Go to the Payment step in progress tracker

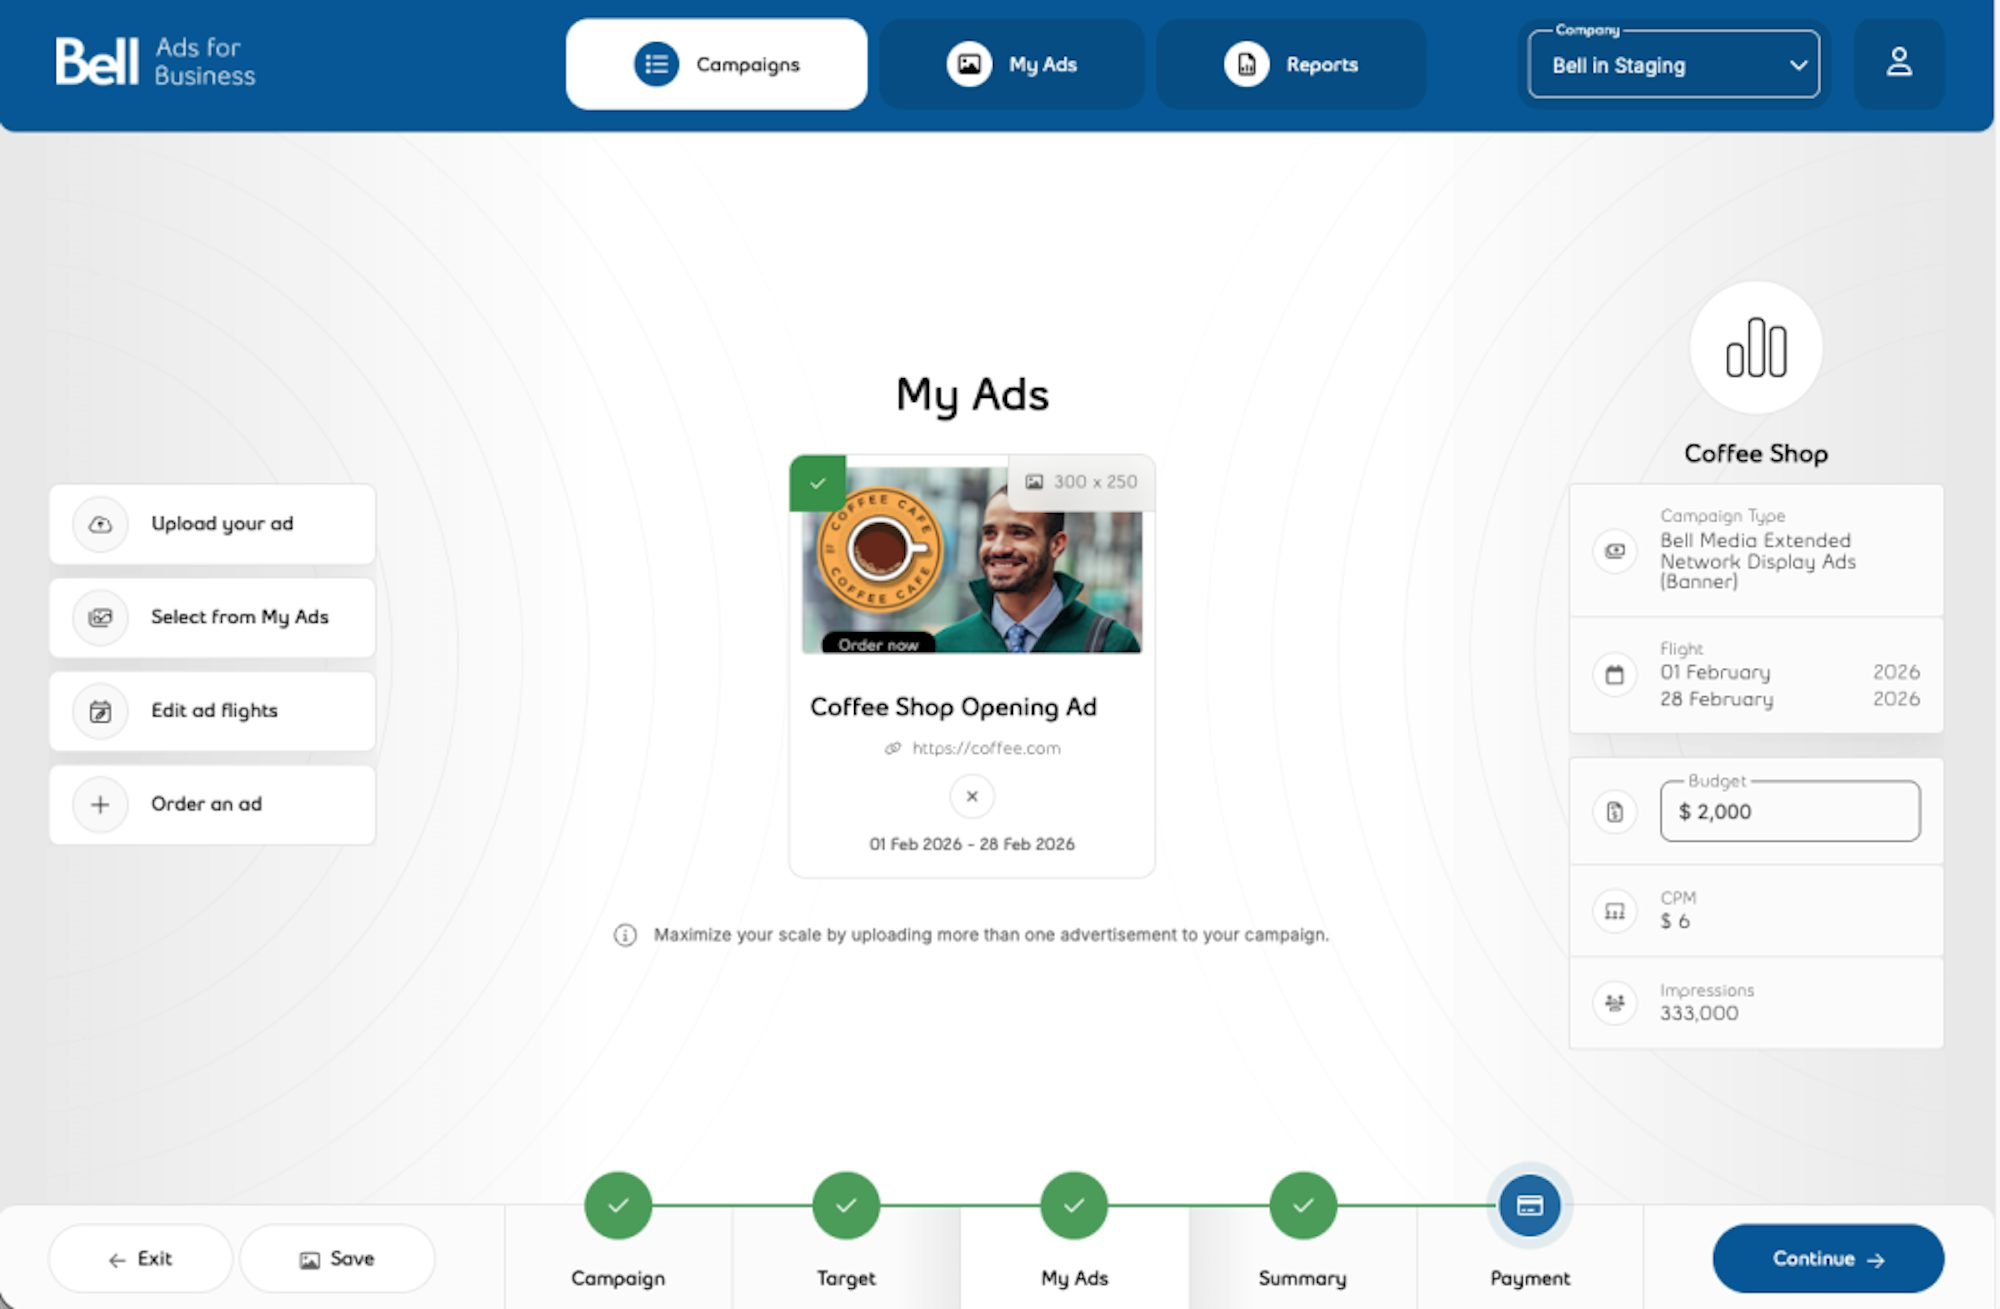pyautogui.click(x=1529, y=1206)
